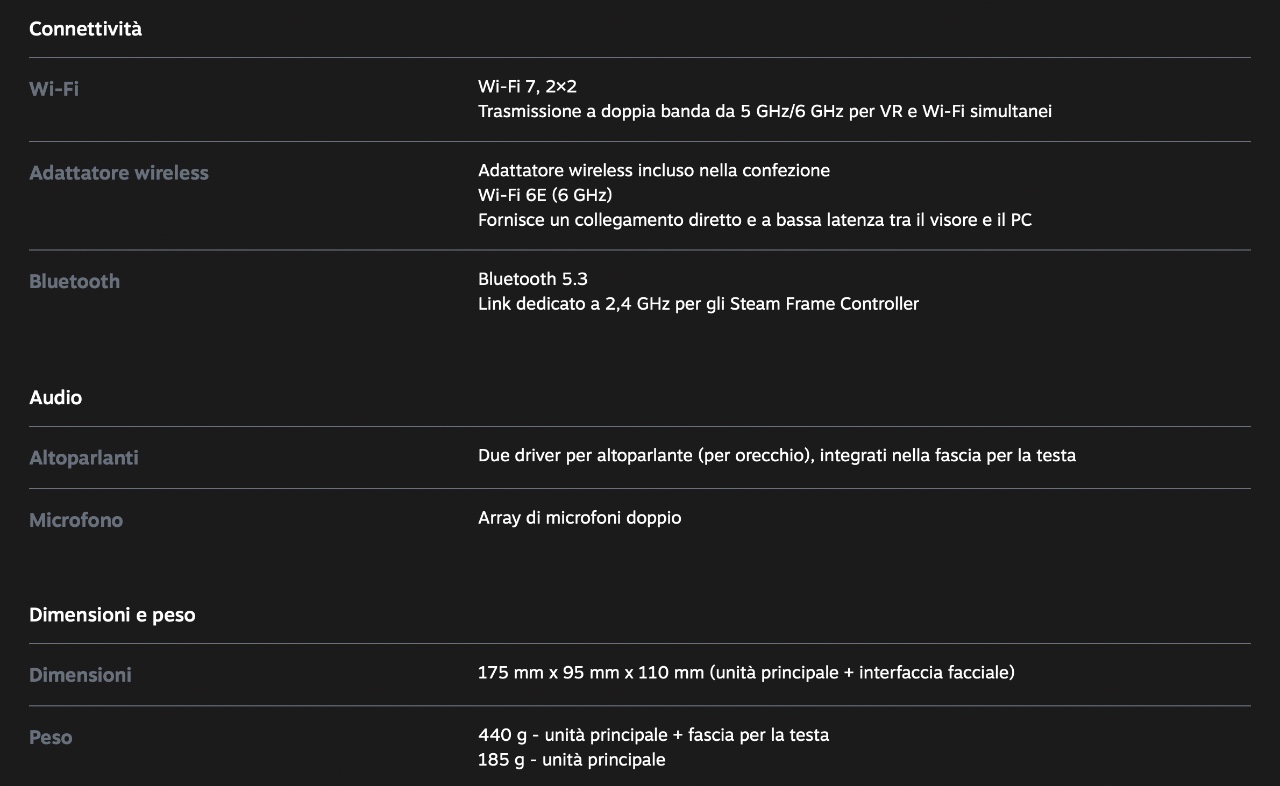Select the gray Wi-Fi row label
The image size is (1280, 786).
tap(54, 89)
